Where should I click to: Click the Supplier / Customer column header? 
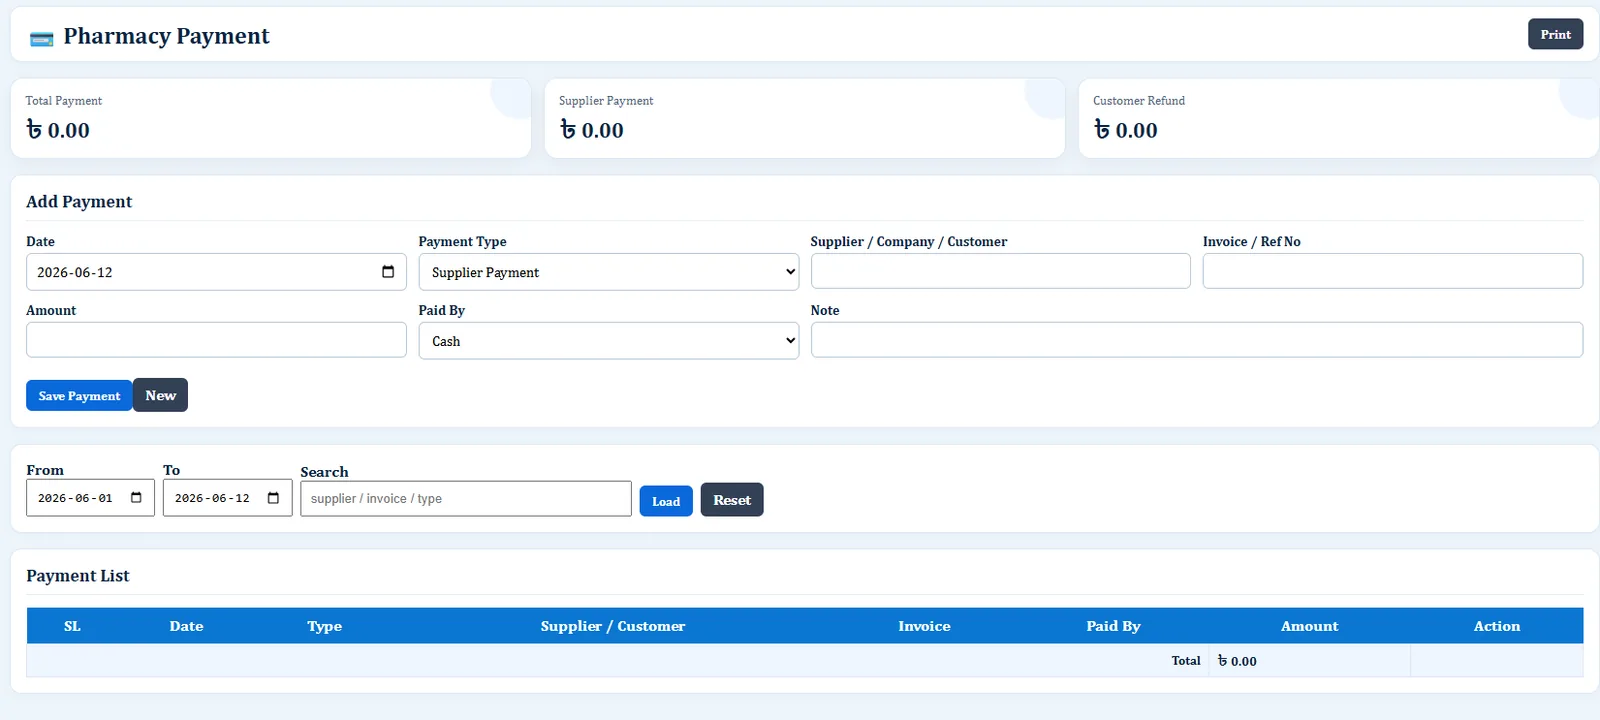tap(613, 626)
